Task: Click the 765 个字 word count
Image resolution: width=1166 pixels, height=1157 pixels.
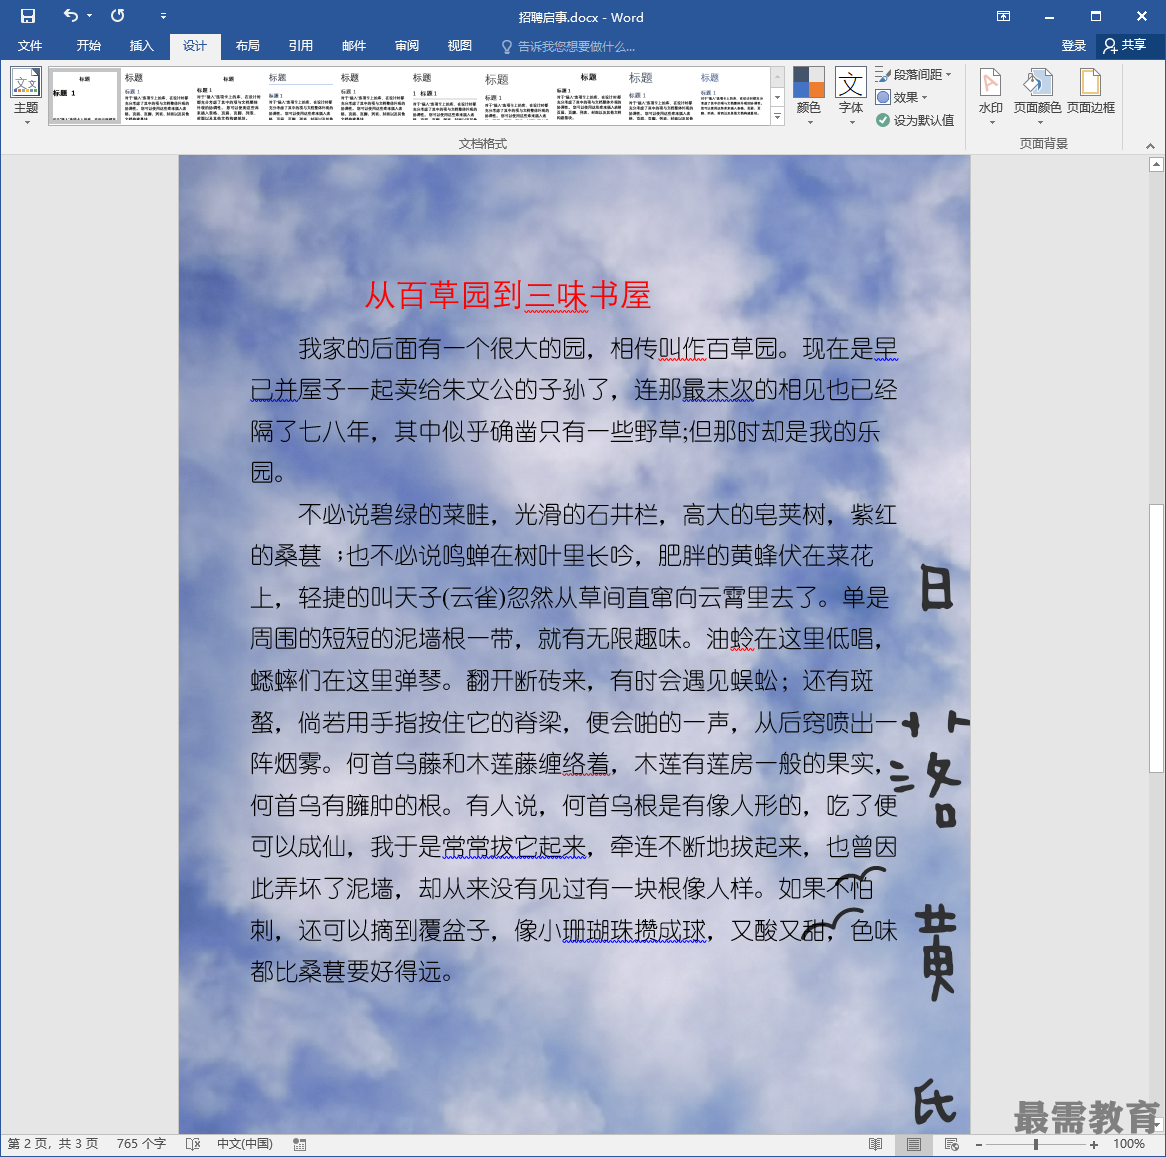Action: click(x=141, y=1144)
